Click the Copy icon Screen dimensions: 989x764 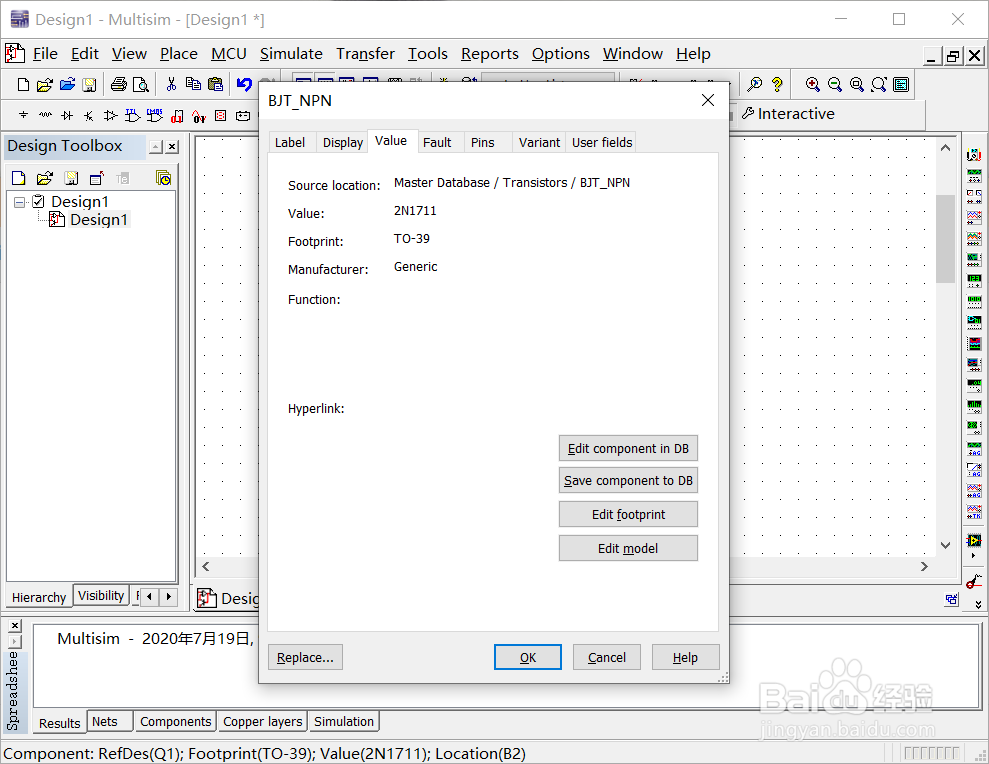193,85
